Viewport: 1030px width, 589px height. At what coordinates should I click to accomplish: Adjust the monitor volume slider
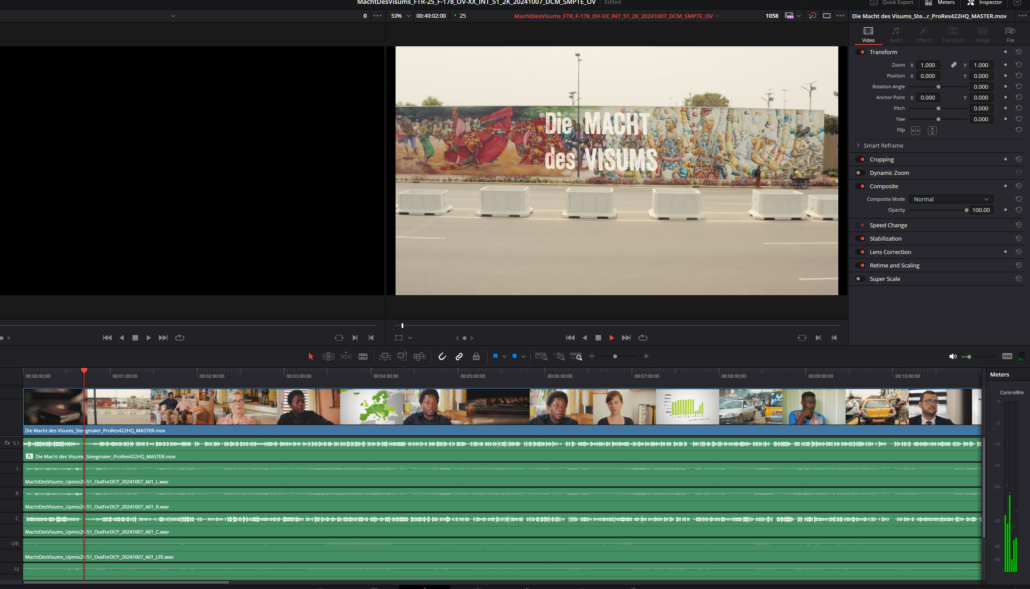[x=969, y=357]
